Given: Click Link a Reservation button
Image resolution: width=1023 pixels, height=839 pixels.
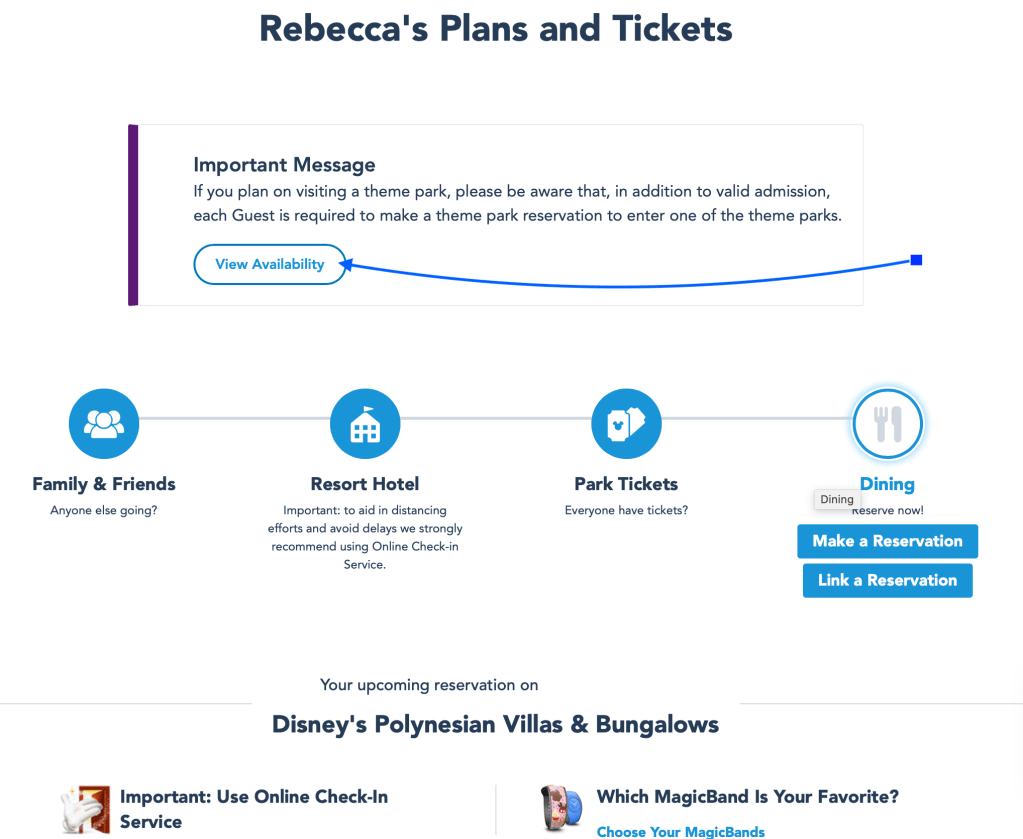Looking at the screenshot, I should [887, 580].
